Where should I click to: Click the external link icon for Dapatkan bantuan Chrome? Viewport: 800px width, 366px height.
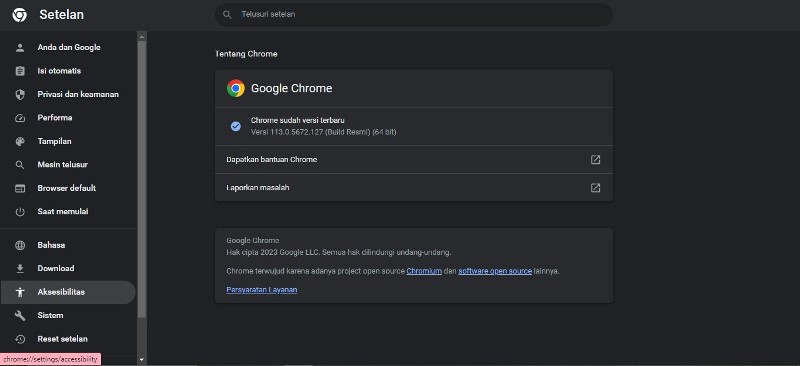point(595,160)
